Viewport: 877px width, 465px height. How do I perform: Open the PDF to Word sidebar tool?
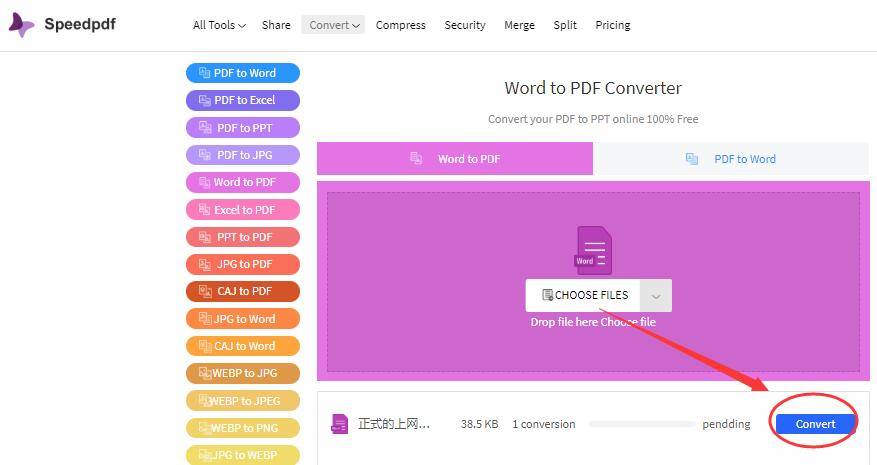(243, 73)
